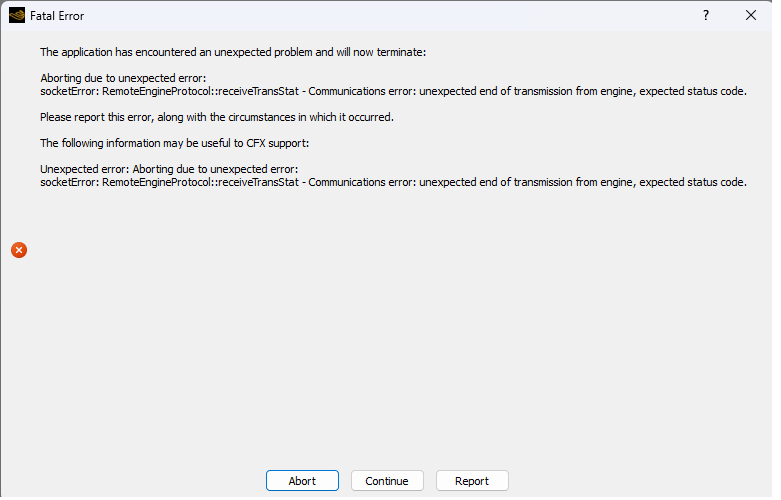
Task: Close the Fatal Error dialog window
Action: (x=751, y=15)
